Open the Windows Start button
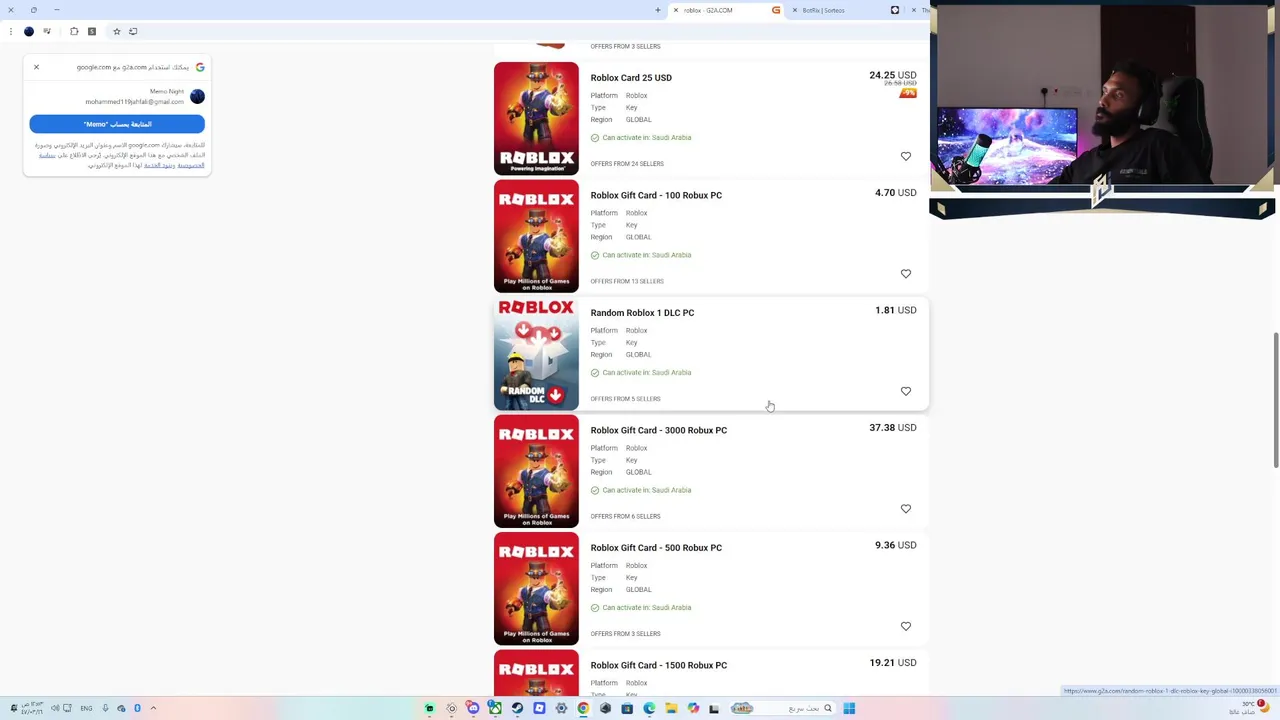Viewport: 1280px width, 720px height. click(x=849, y=708)
